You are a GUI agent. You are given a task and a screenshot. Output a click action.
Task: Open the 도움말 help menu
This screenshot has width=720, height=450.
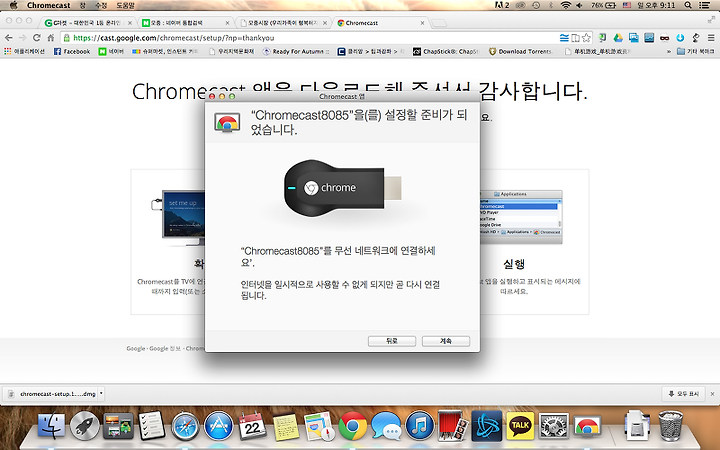(125, 5)
